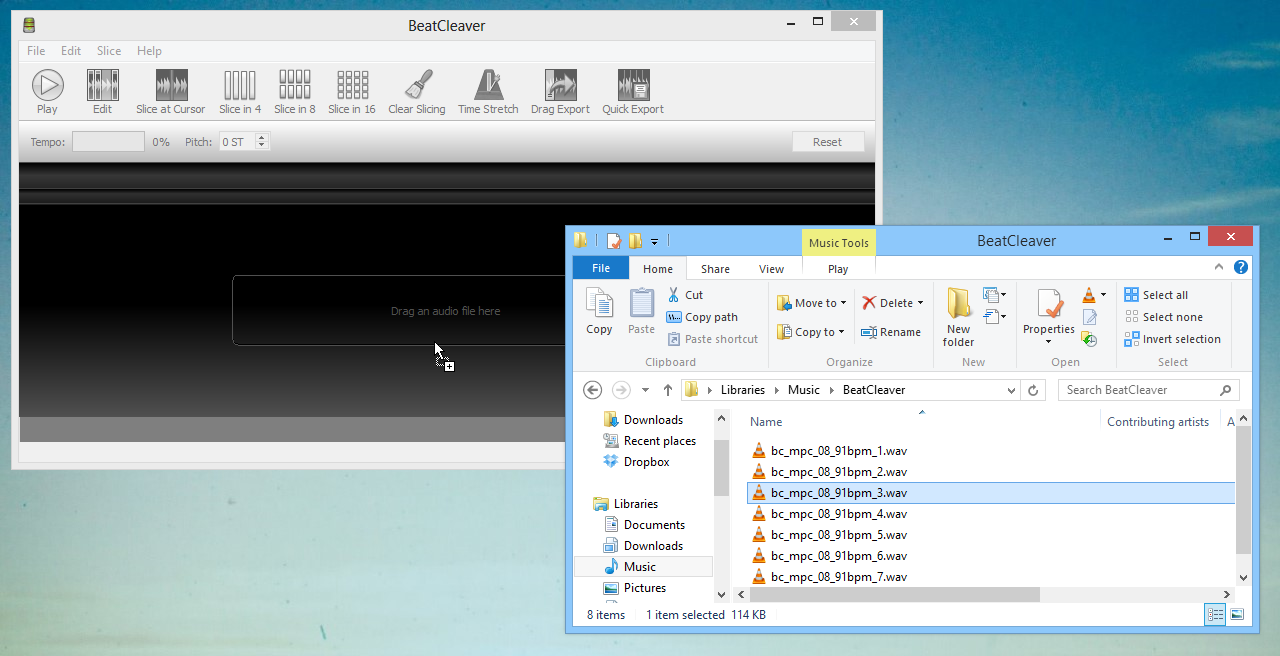Switch to the View ribbon tab

771,269
